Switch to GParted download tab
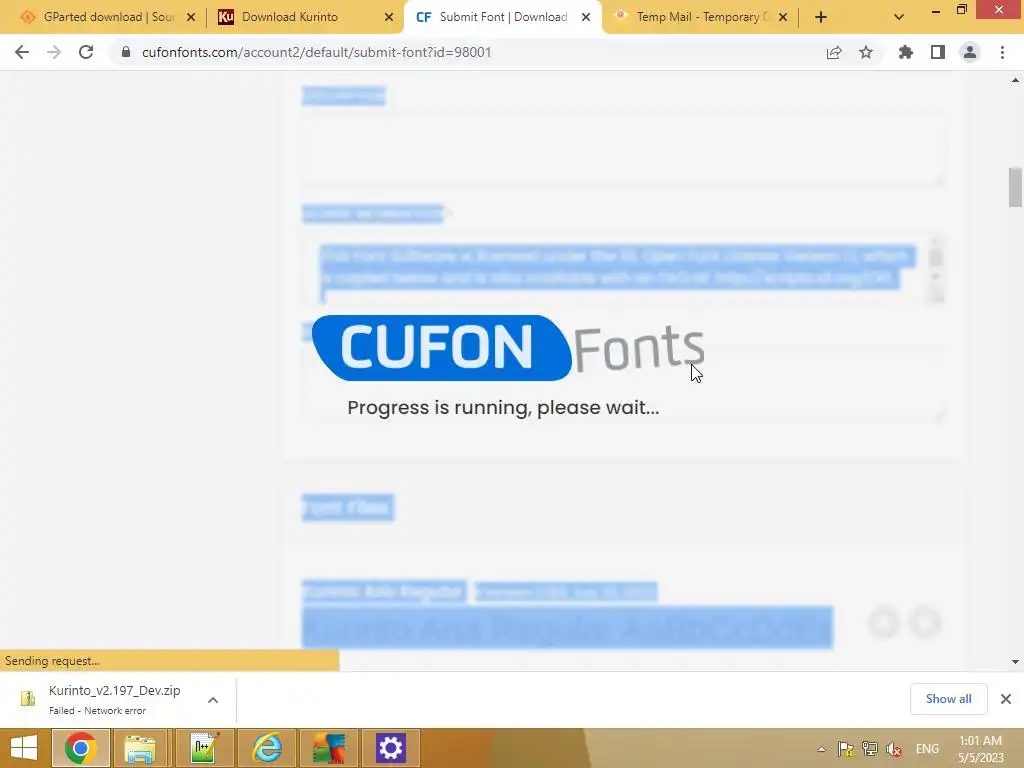 108,17
